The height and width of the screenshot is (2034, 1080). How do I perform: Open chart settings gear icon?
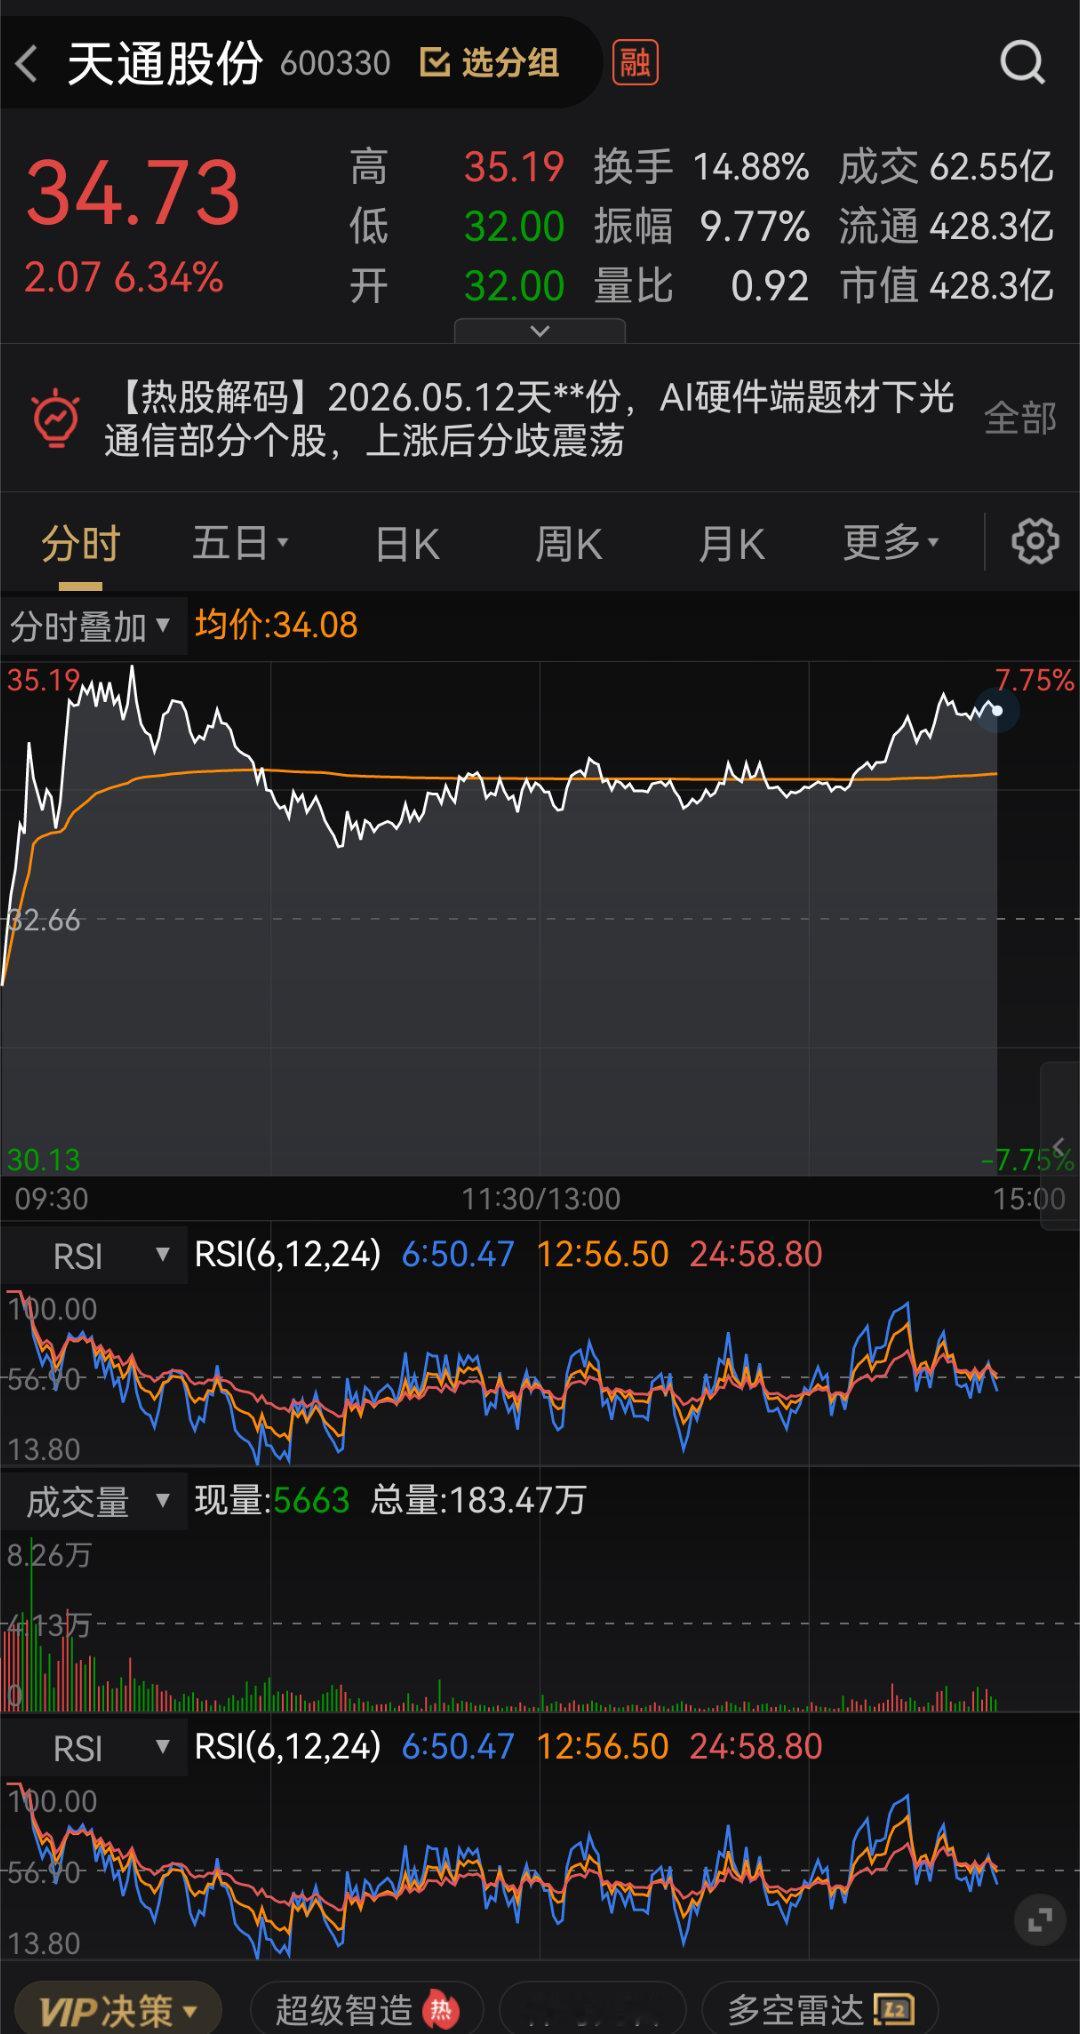coord(1034,542)
